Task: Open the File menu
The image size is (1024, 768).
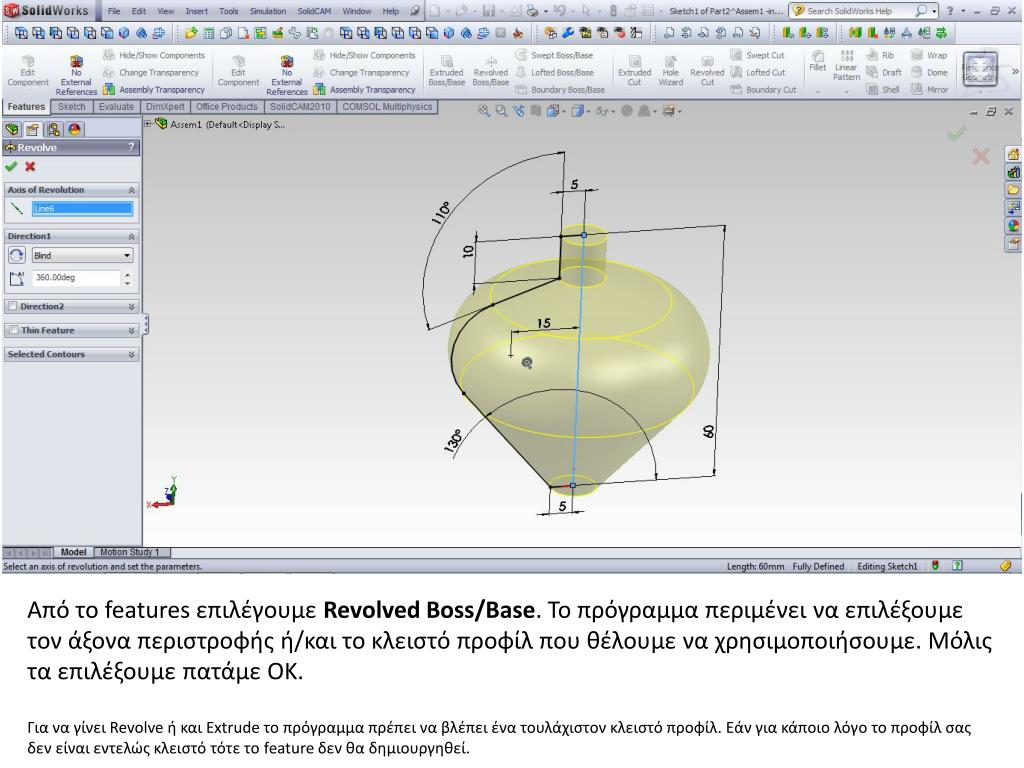Action: pos(114,11)
